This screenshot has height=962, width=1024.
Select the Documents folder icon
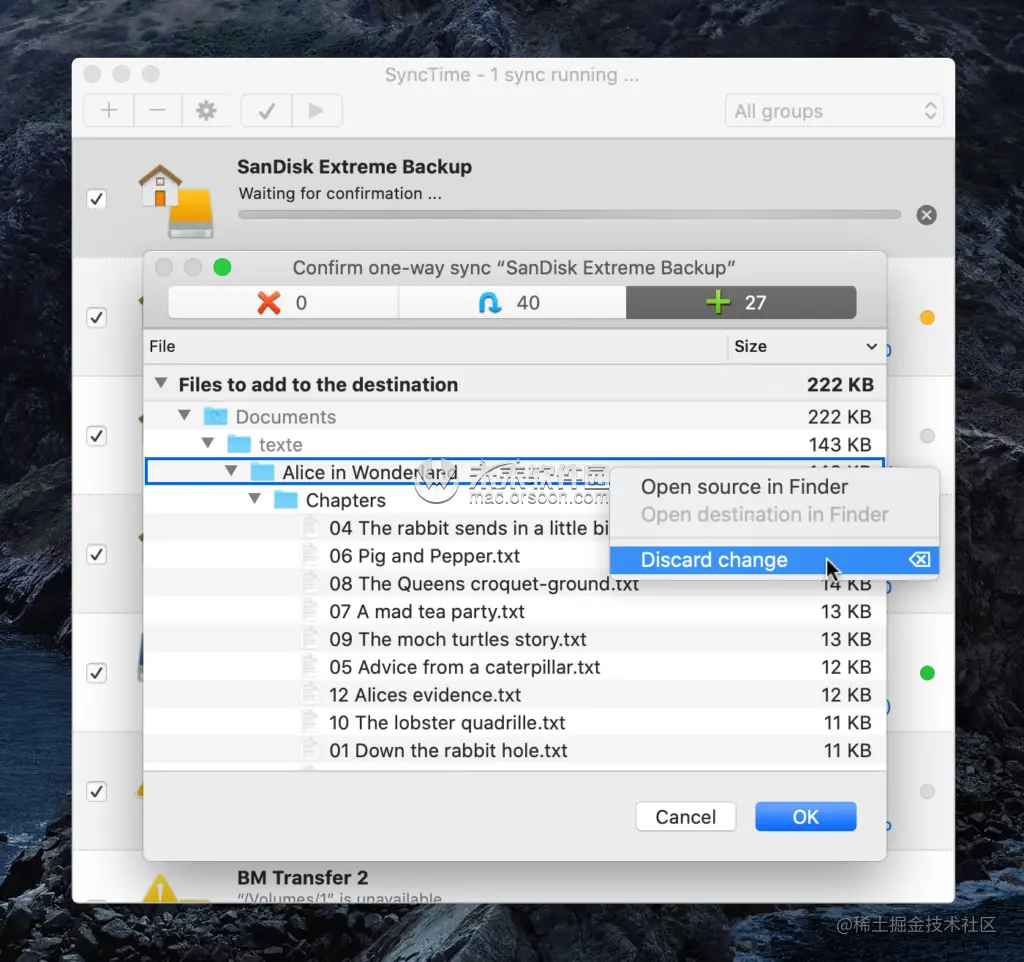(x=216, y=416)
